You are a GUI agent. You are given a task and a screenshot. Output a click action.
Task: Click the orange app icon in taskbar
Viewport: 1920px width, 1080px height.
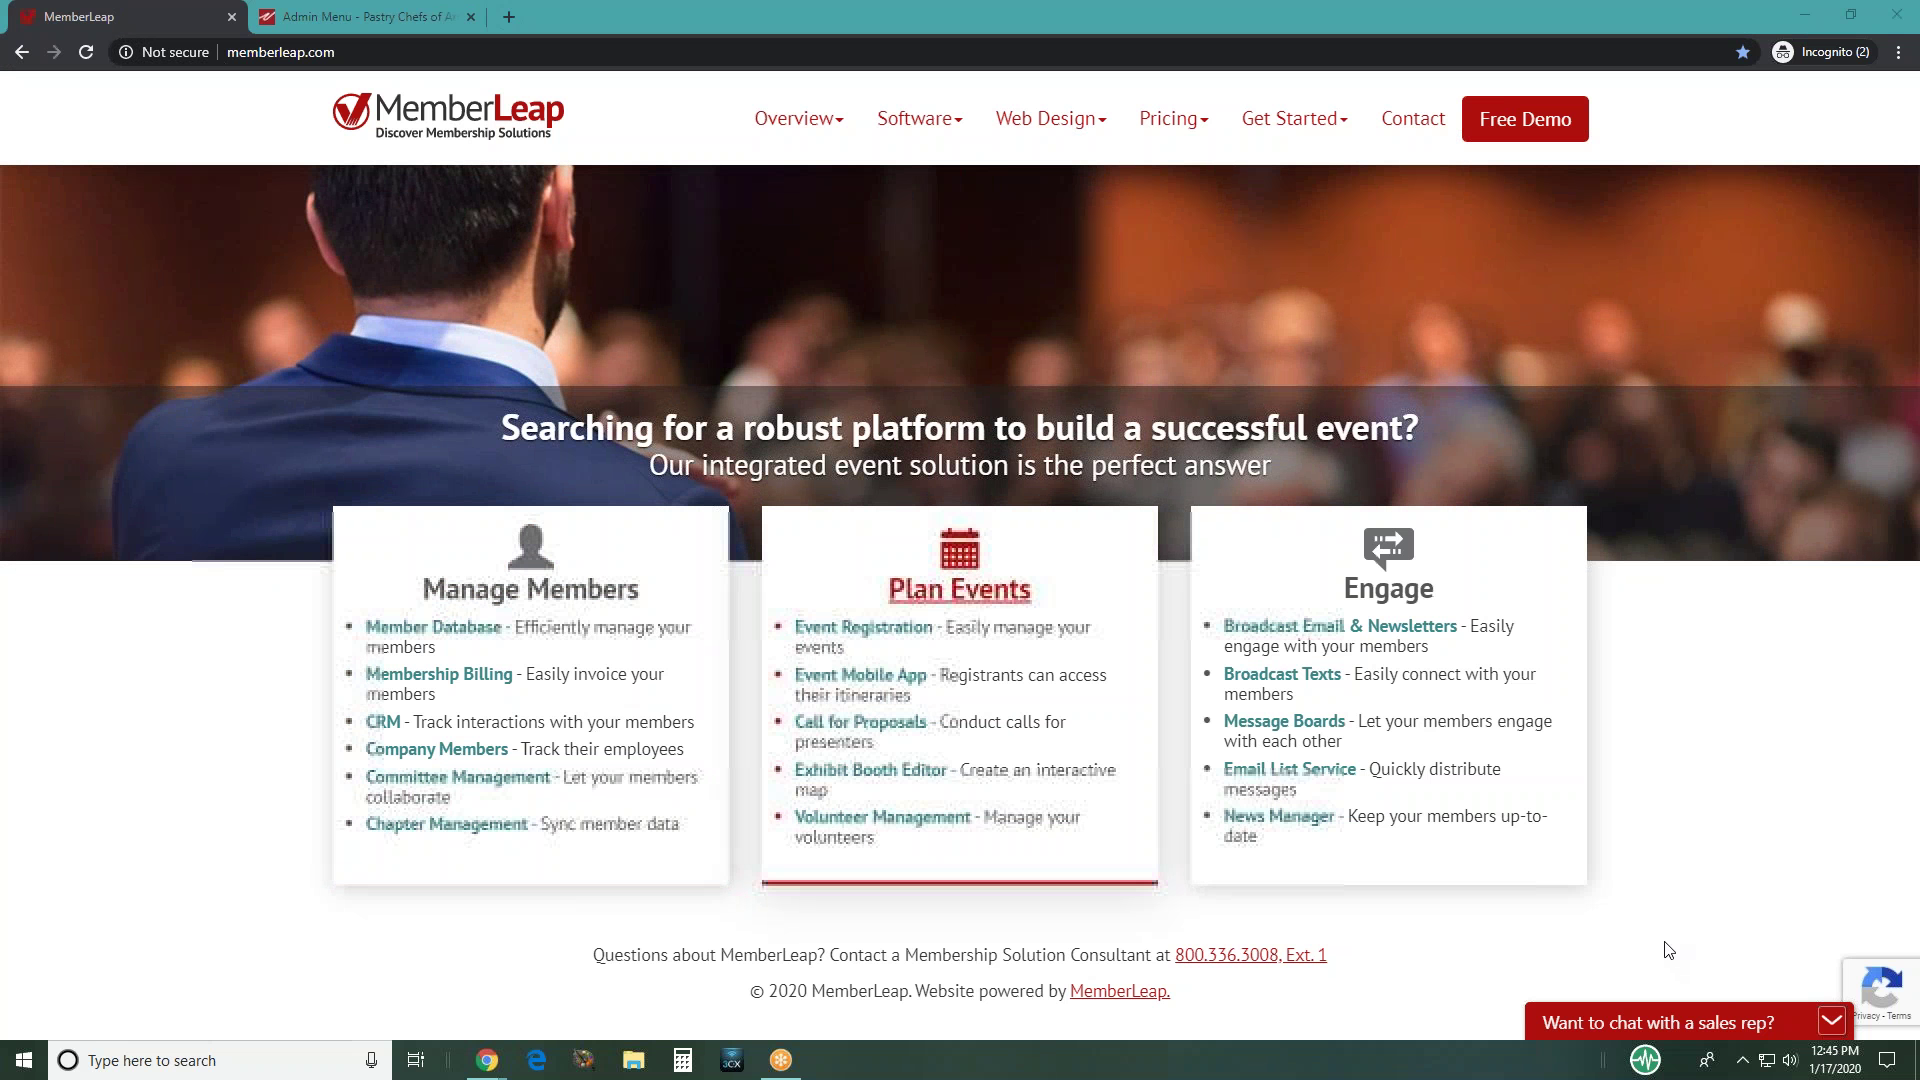[x=781, y=1060]
